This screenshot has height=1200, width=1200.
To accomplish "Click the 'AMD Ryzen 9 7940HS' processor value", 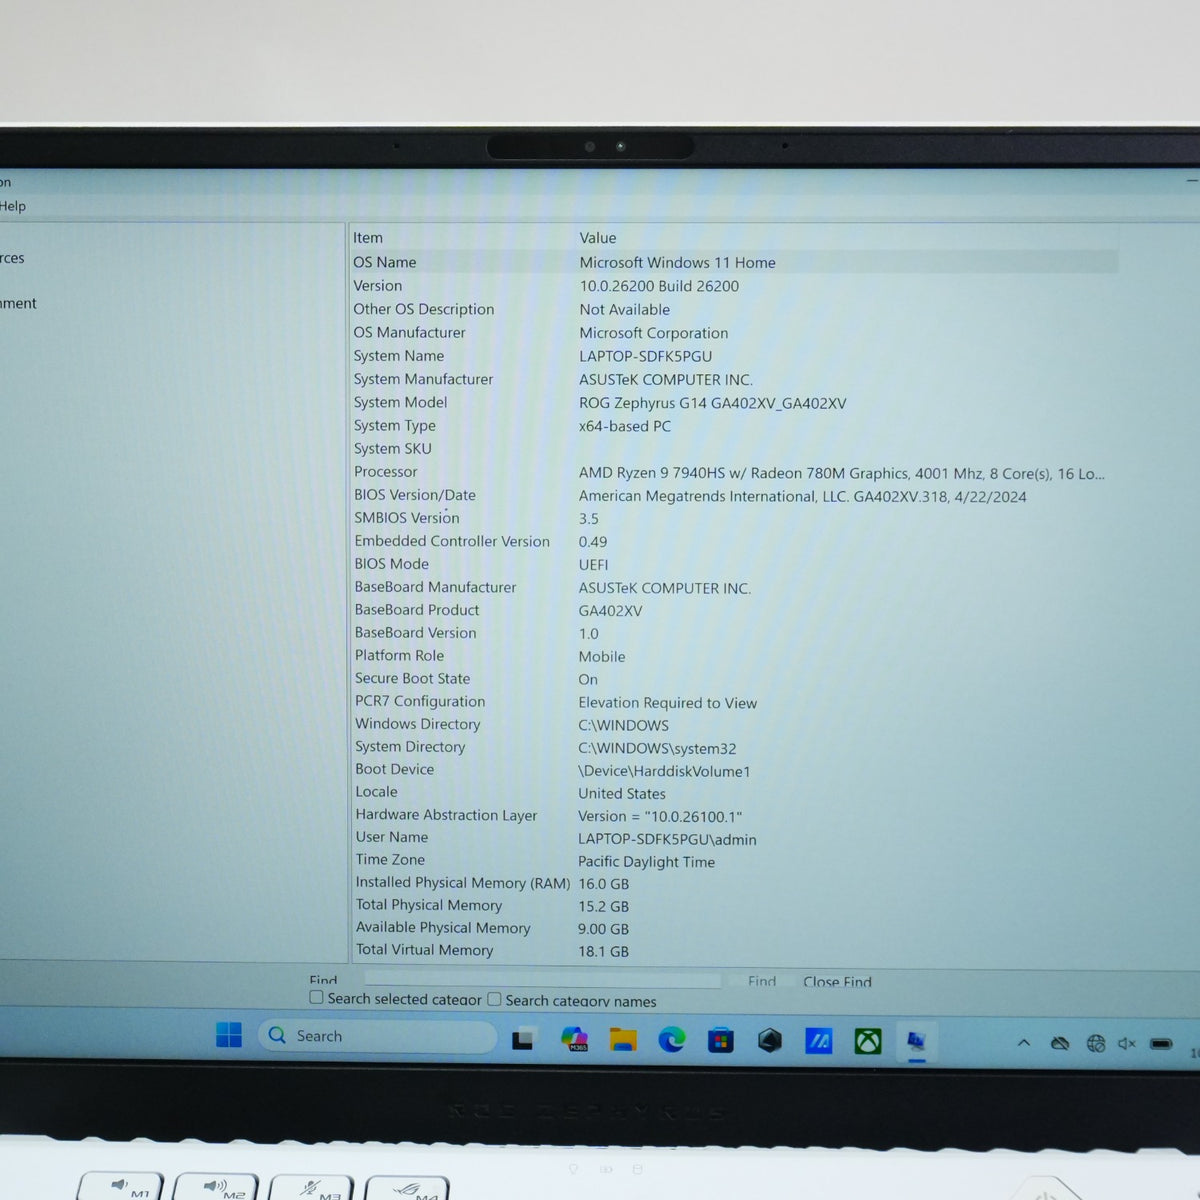I will [x=842, y=473].
